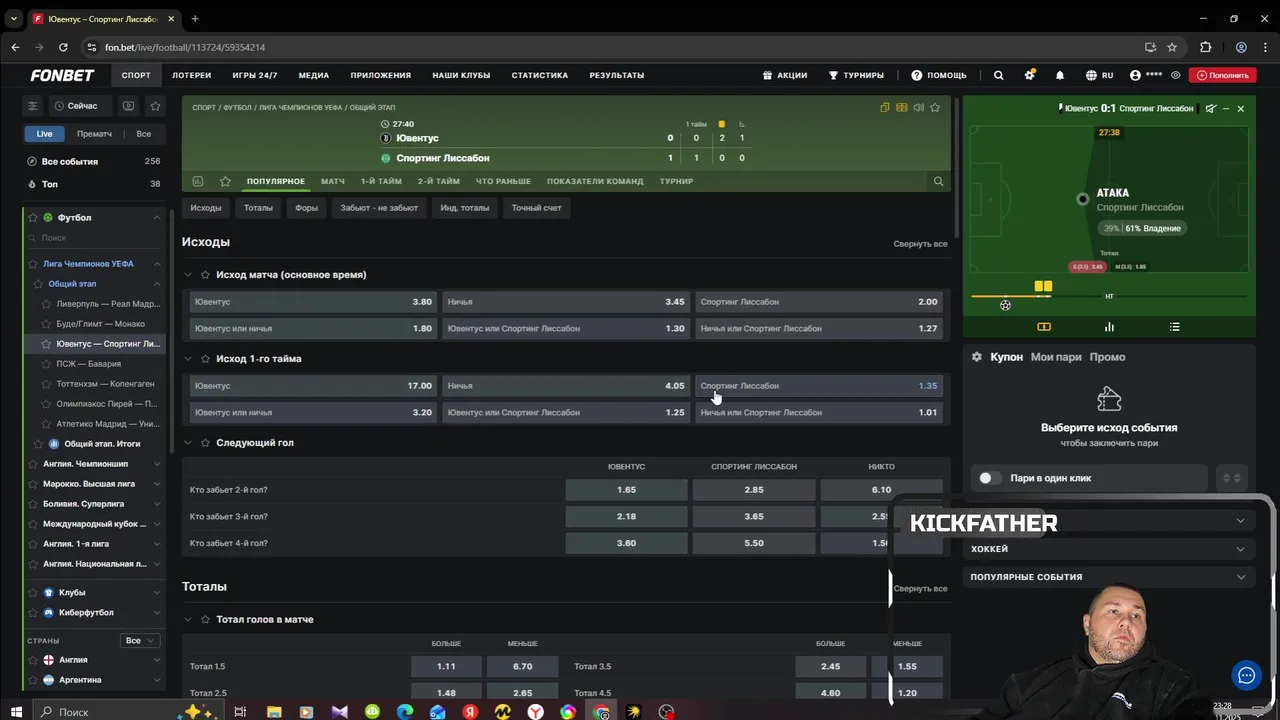Open notifications bell icon
This screenshot has width=1280, height=720.
1060,75
